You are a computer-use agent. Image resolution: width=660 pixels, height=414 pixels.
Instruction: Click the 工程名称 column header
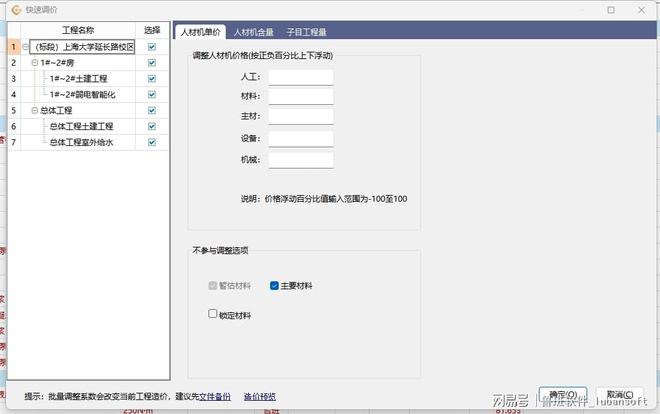click(x=78, y=30)
